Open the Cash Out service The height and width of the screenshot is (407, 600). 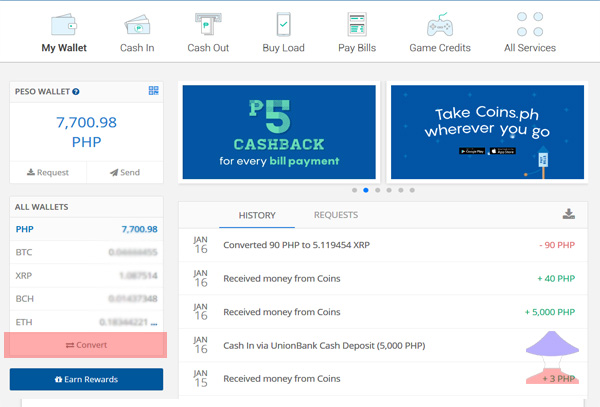(208, 34)
